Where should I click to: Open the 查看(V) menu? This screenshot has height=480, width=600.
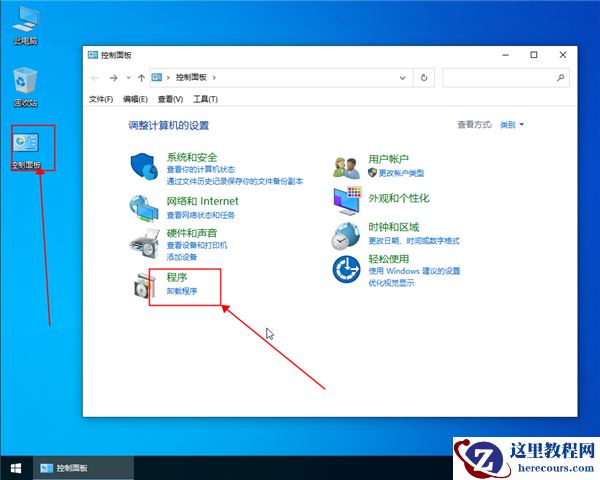tap(170, 99)
